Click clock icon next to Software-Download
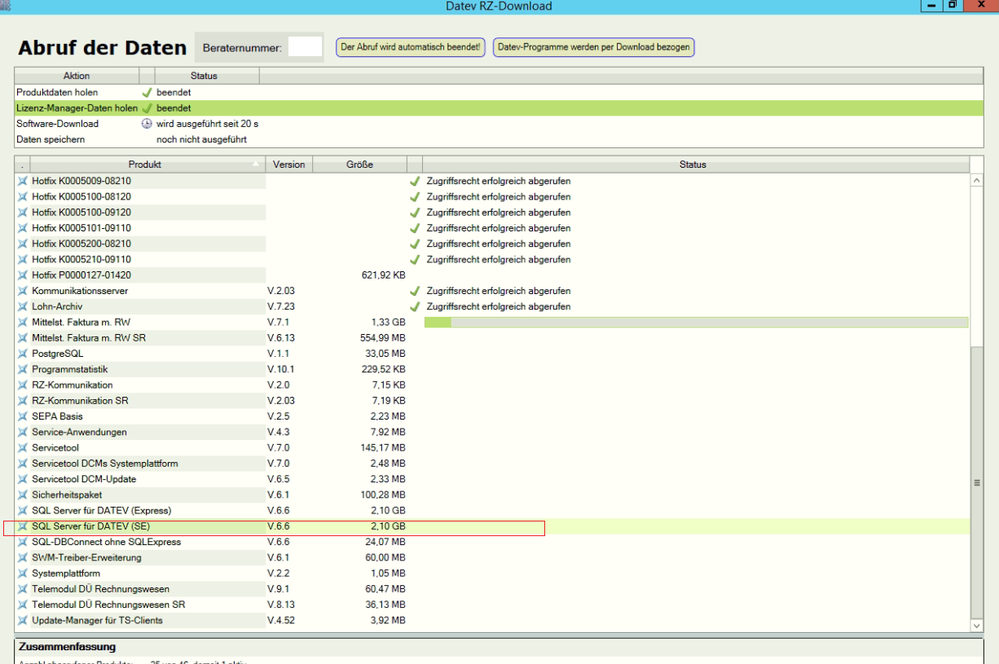999x664 pixels. [147, 124]
